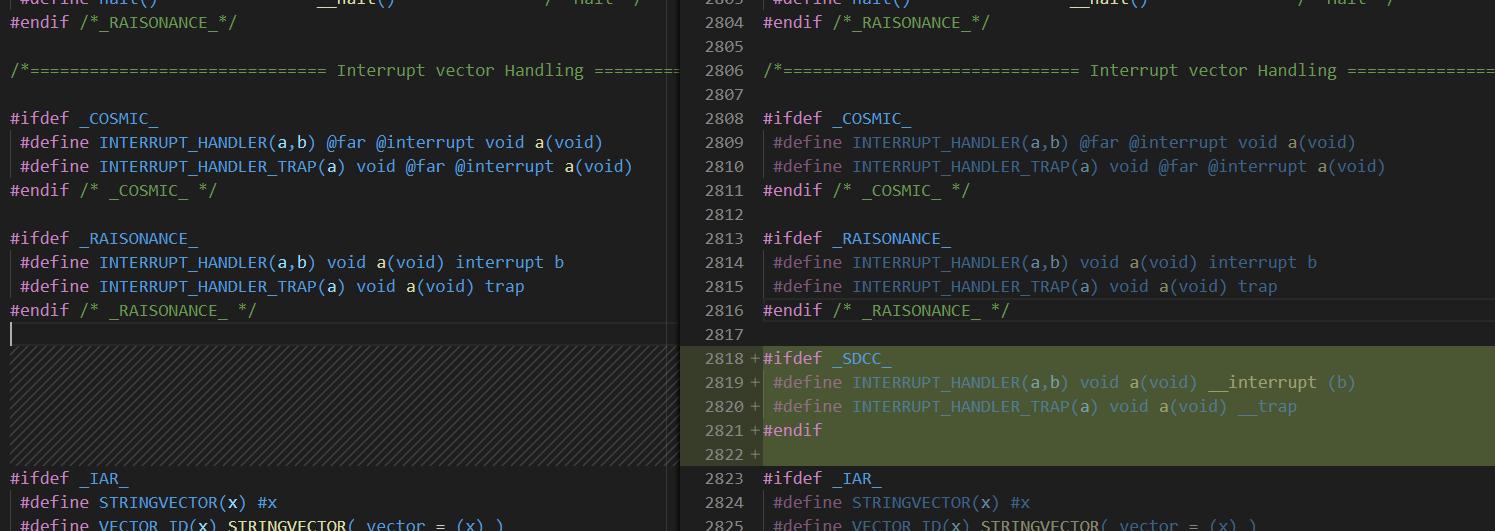Viewport: 1495px width, 531px height.
Task: Click the added '__interrupt (b)' define line
Action: (1064, 382)
